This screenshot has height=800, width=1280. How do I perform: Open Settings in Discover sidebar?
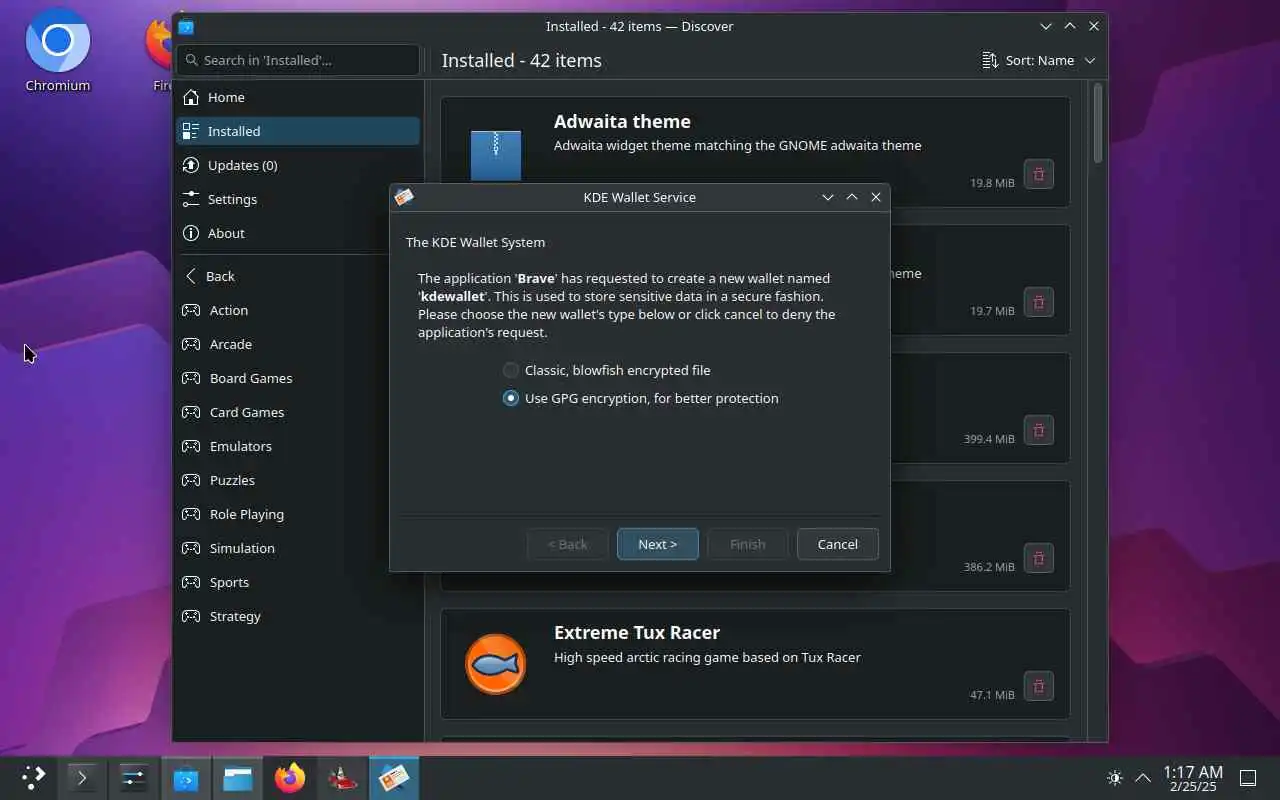298,199
